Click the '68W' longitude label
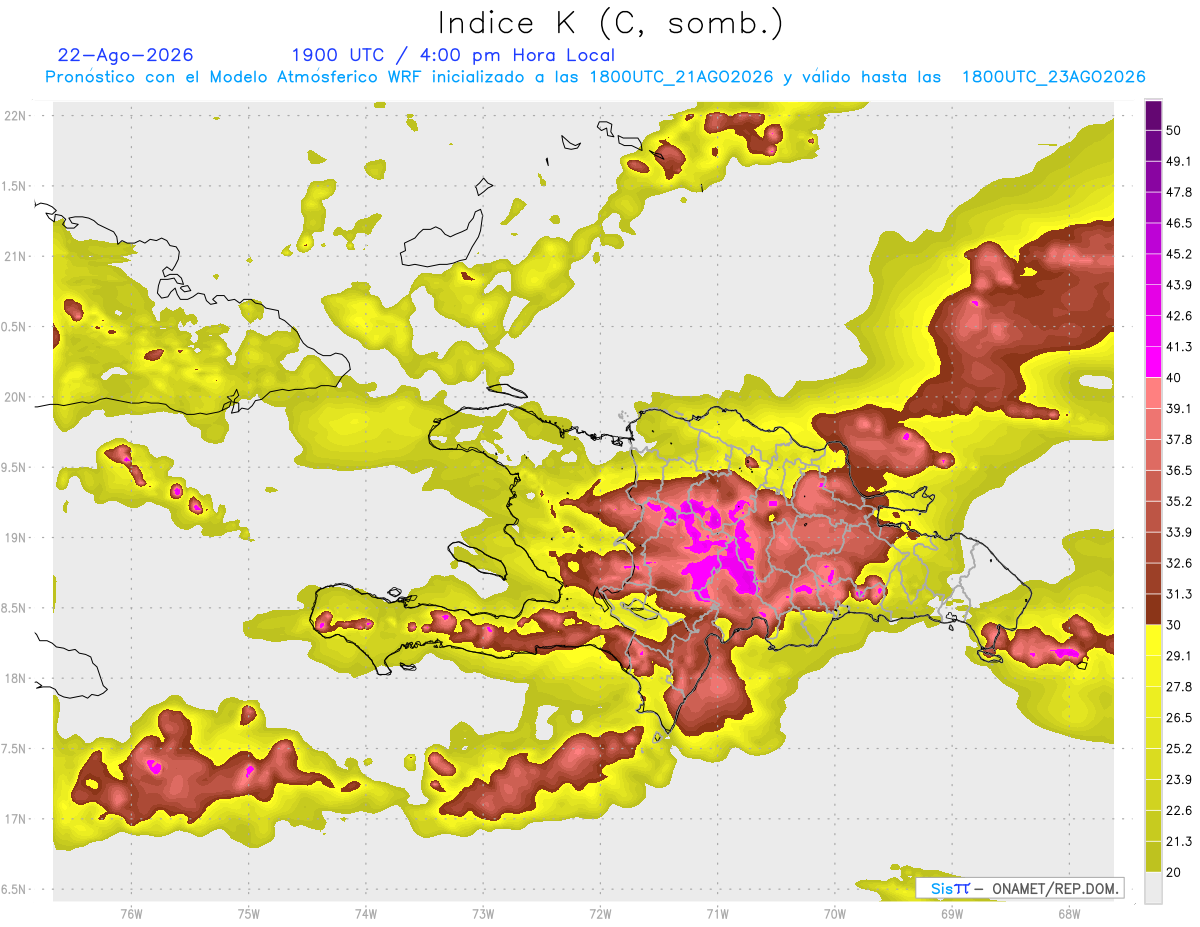1200x927 pixels. pos(1068,914)
